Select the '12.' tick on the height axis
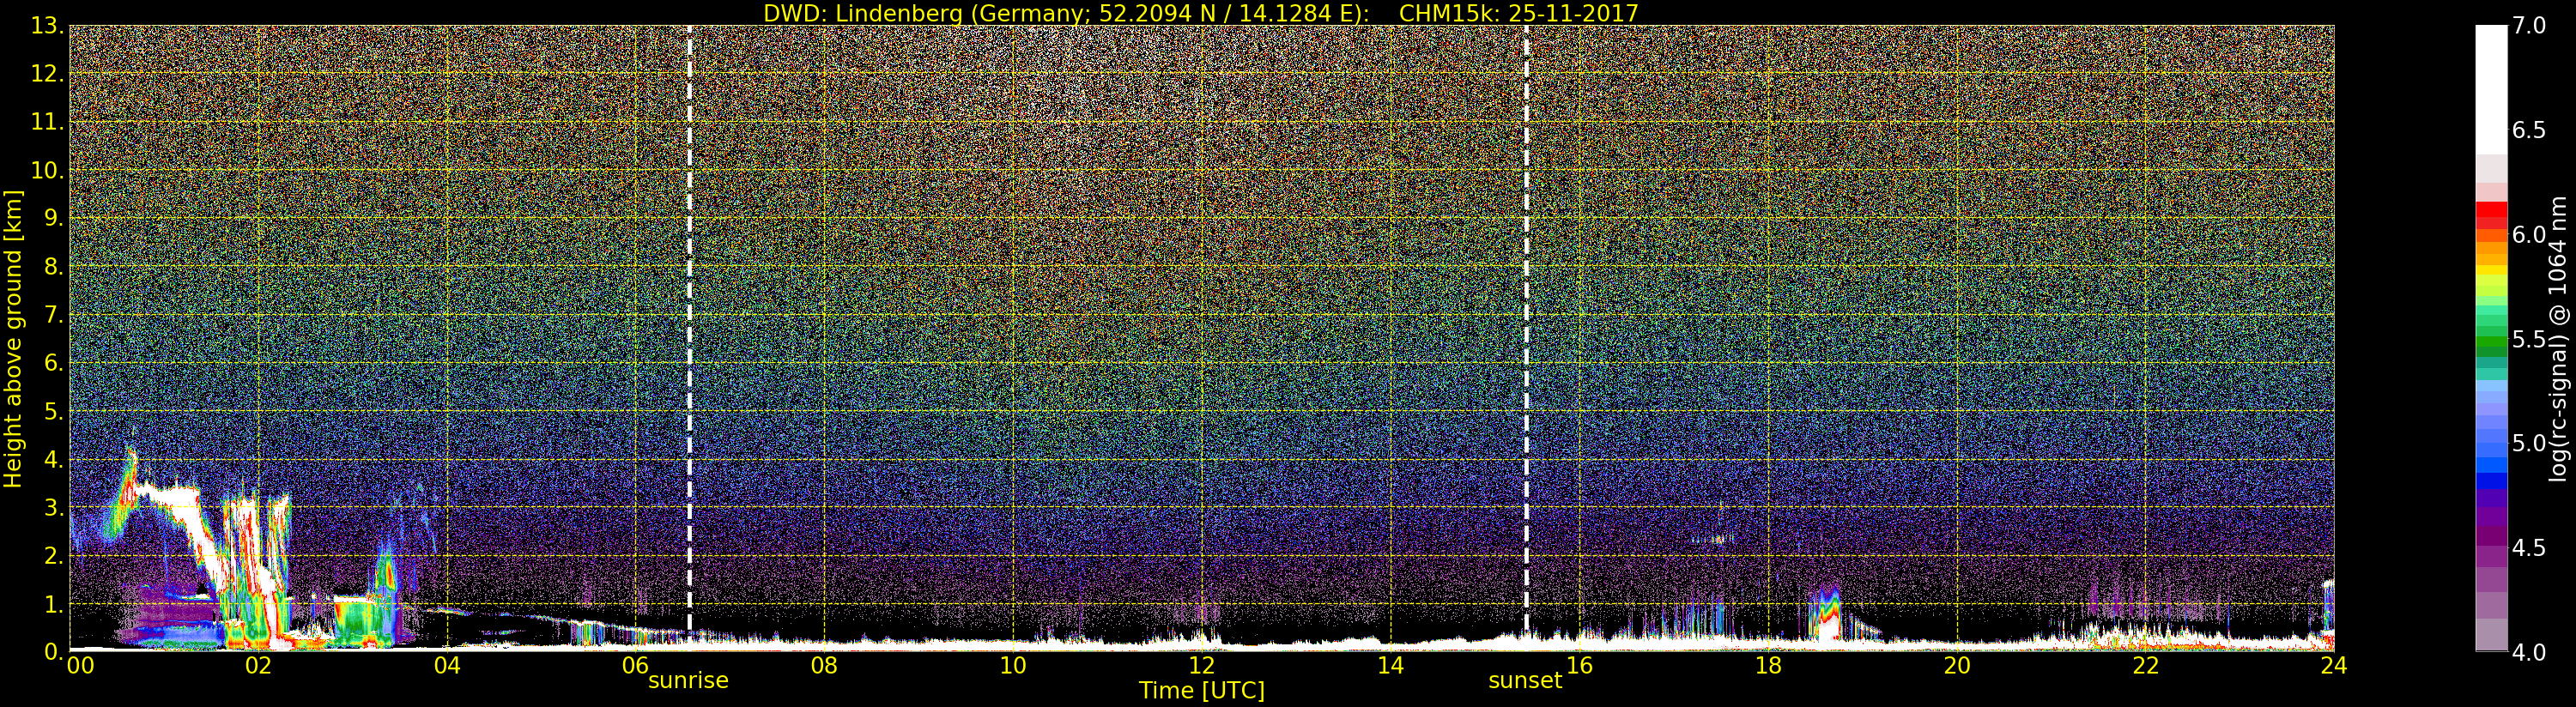 click(48, 74)
